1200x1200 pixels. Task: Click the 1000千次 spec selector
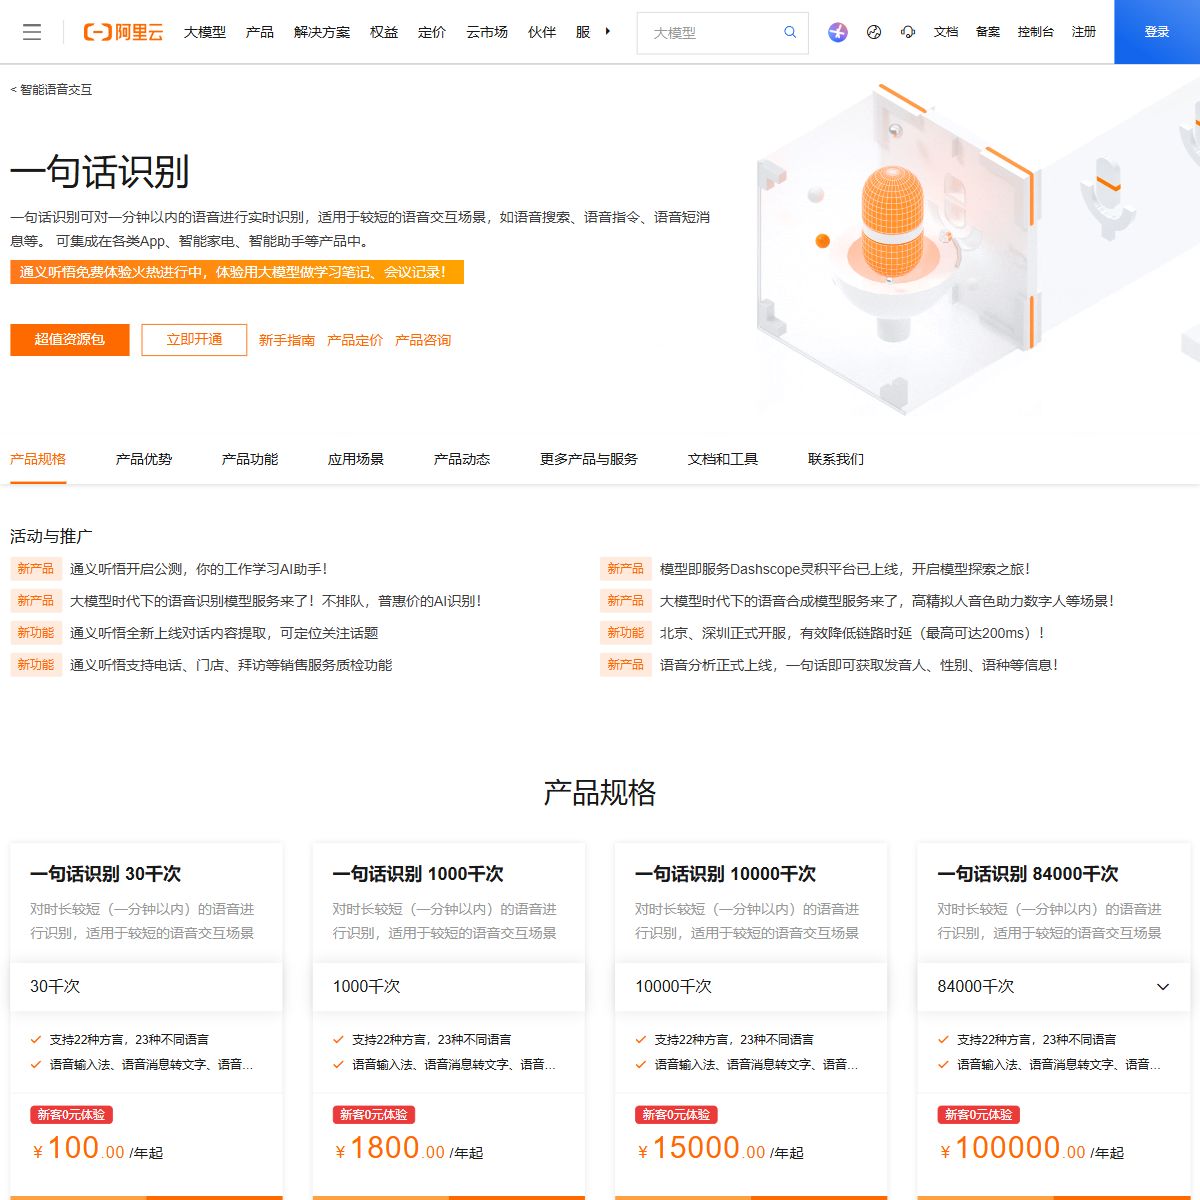(x=449, y=986)
